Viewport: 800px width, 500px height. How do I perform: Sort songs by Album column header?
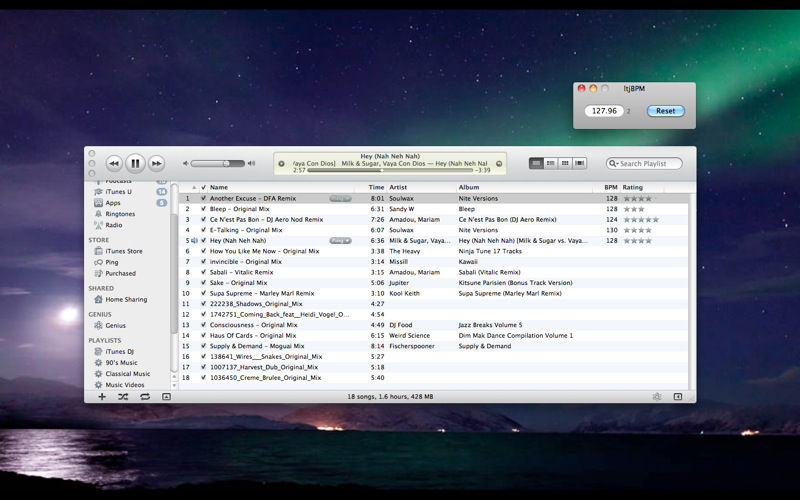point(468,188)
